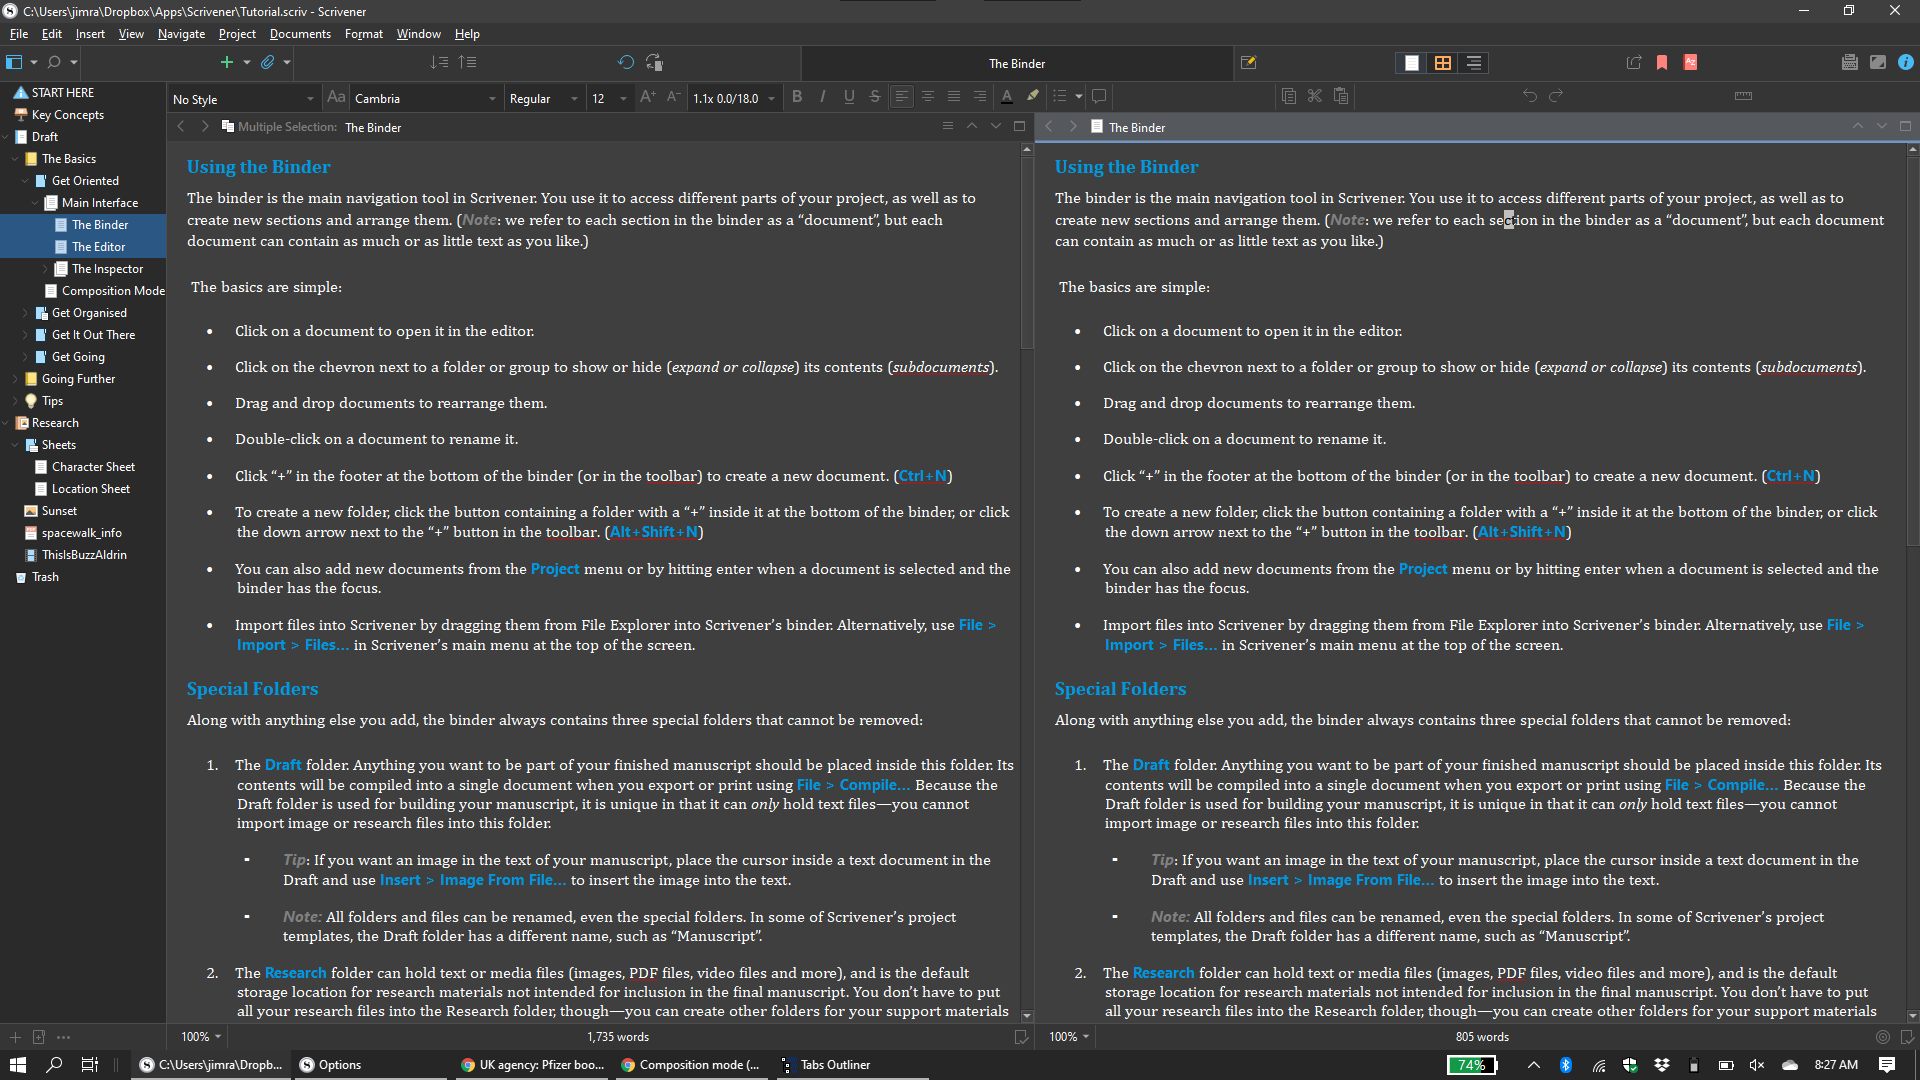Screen dimensions: 1920x1080
Task: Click the scissors Cut icon
Action: [1315, 96]
